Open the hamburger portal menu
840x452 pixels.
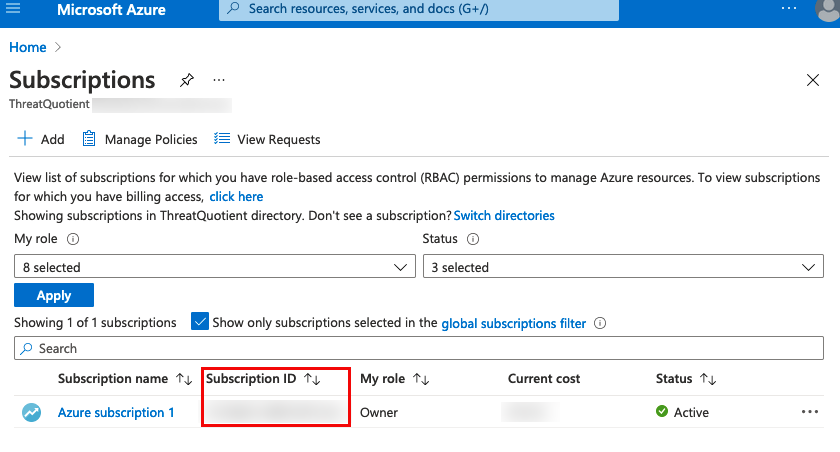(12, 8)
